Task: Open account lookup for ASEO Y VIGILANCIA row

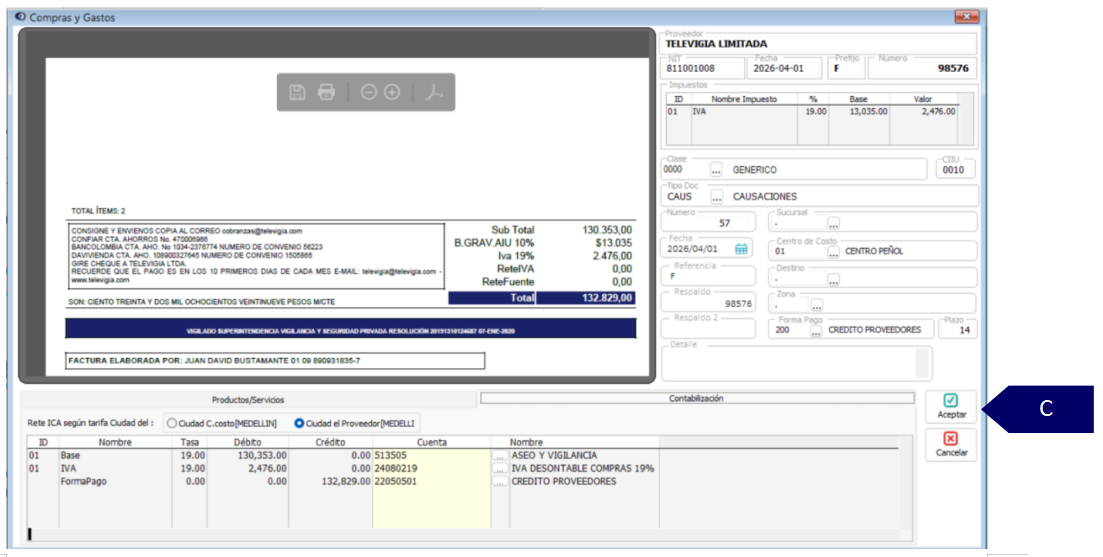Action: (499, 456)
